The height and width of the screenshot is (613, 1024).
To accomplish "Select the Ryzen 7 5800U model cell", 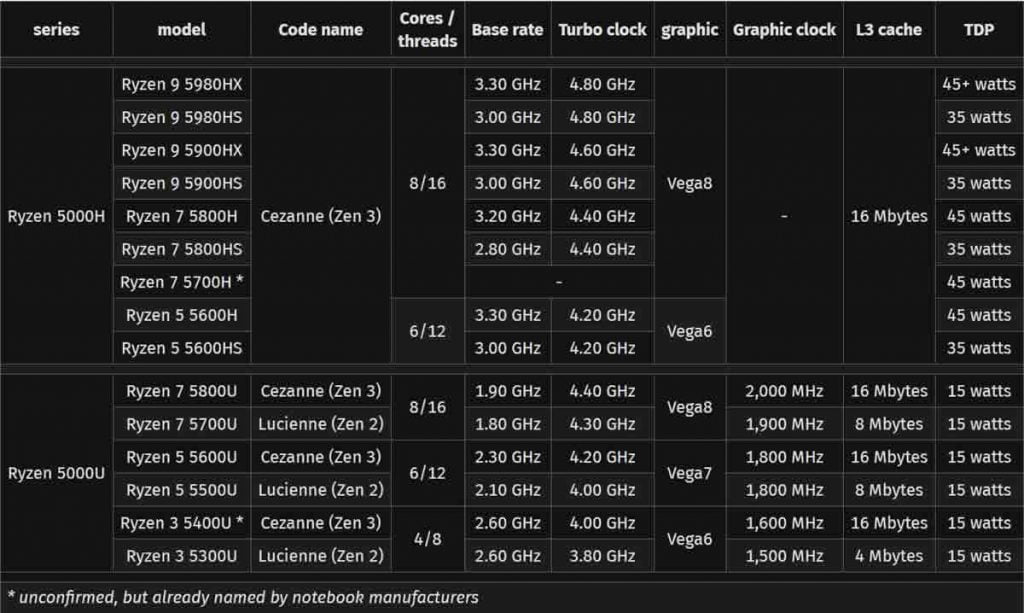I will click(182, 391).
